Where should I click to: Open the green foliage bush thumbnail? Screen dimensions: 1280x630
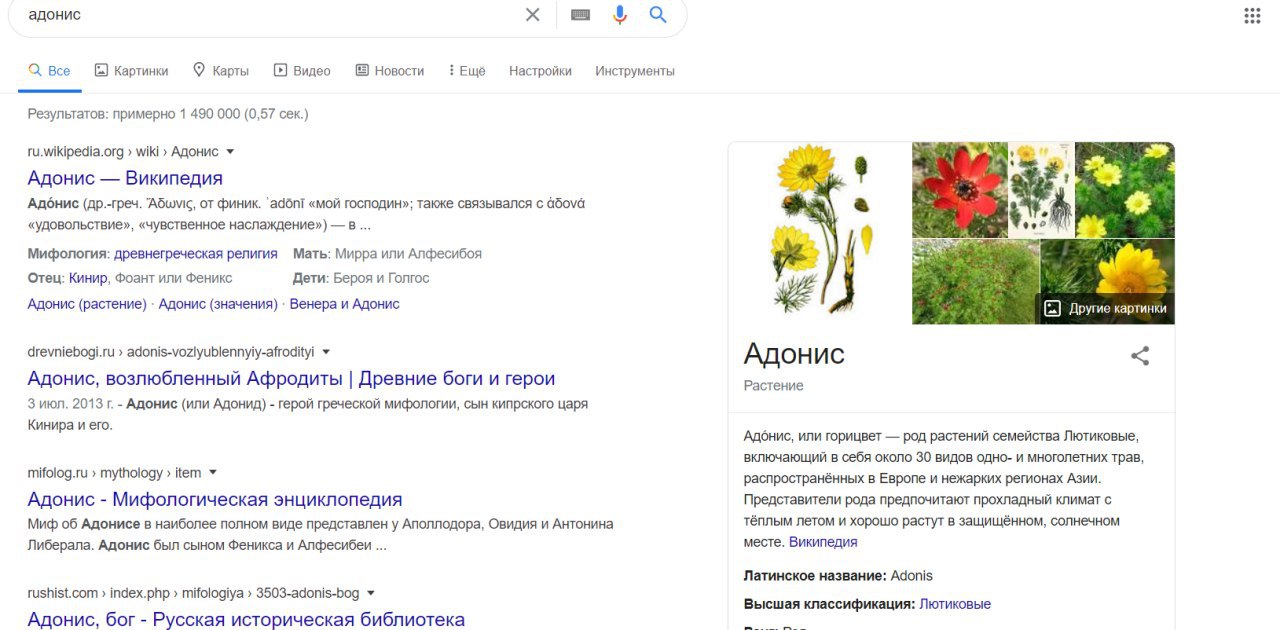click(x=975, y=281)
